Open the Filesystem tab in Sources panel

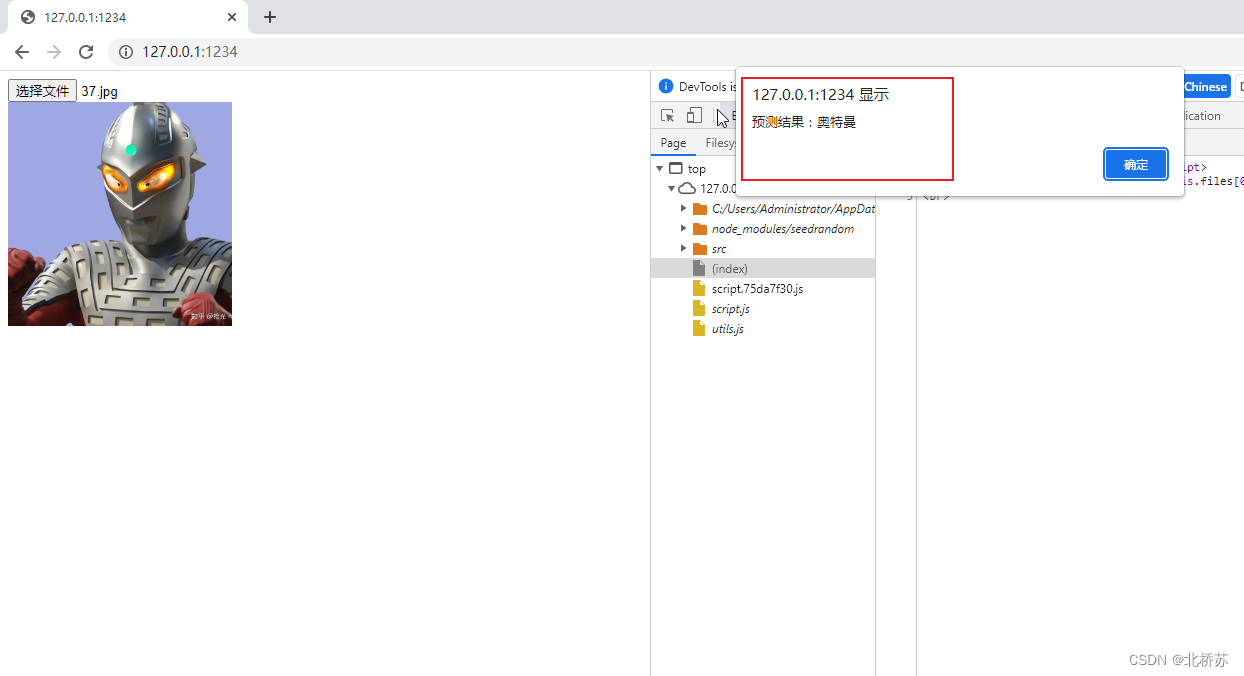[720, 143]
